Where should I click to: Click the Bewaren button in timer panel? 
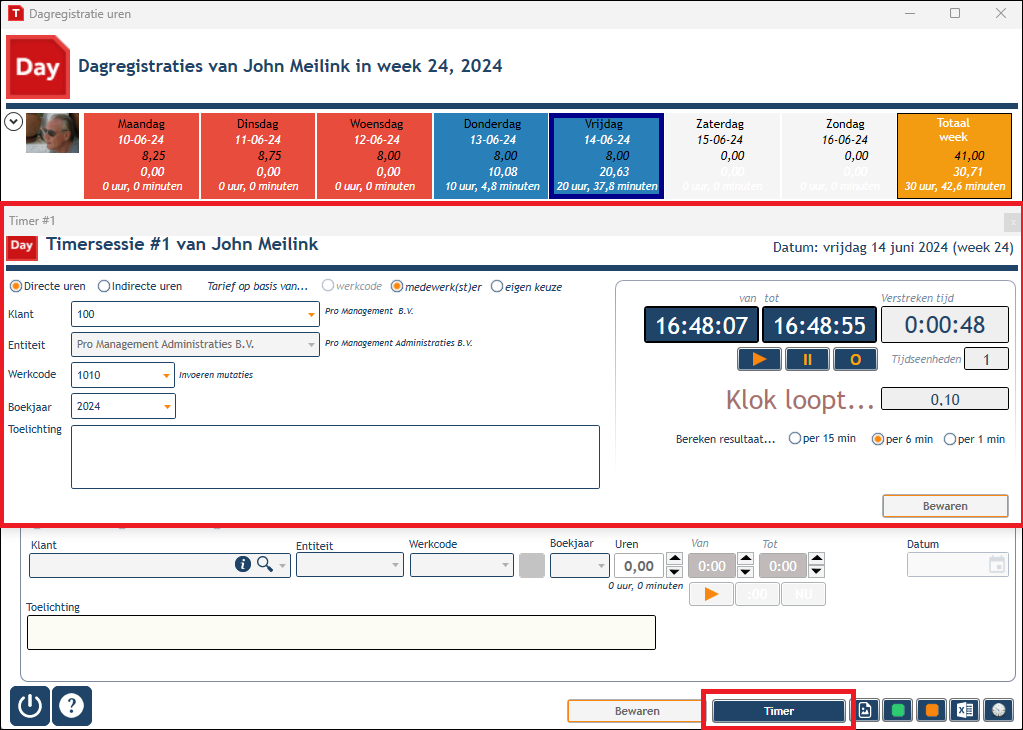coord(945,506)
